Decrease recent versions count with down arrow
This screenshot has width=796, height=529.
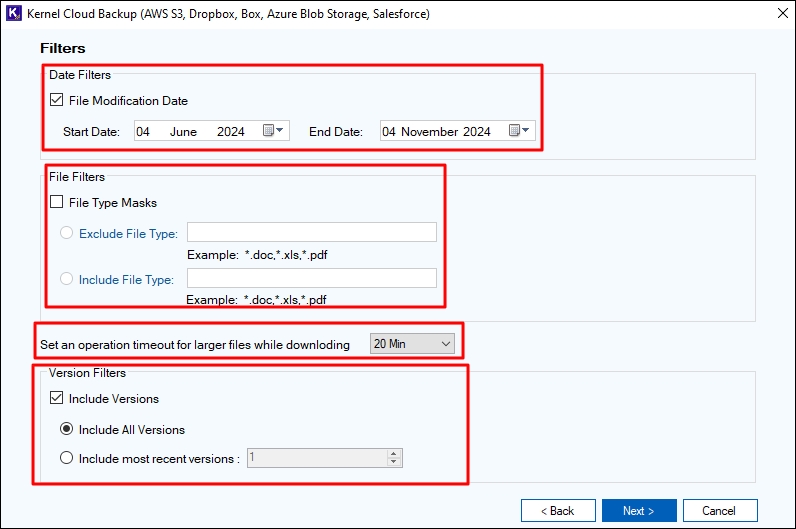[394, 462]
